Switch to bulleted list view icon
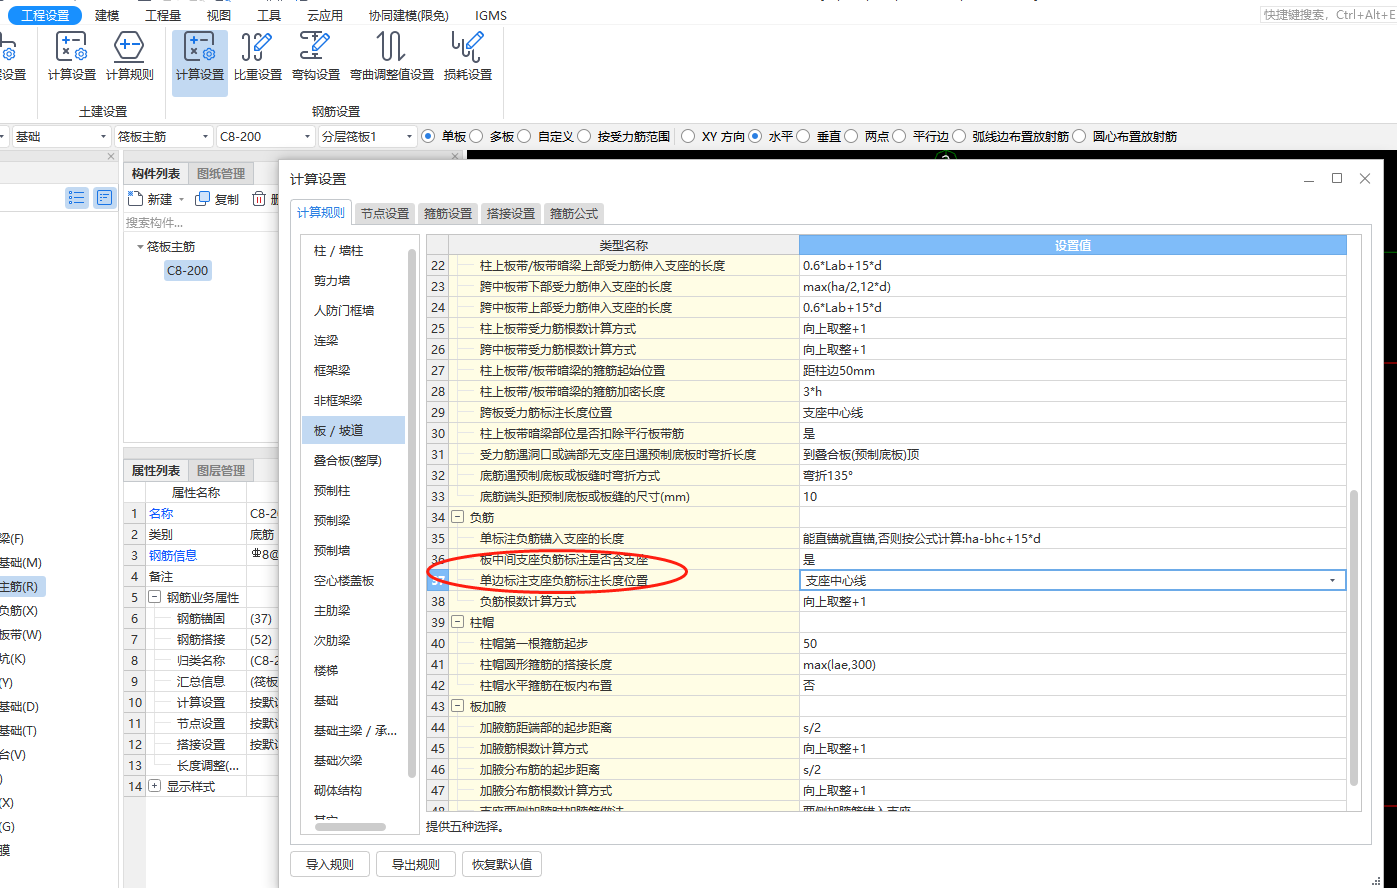Image resolution: width=1397 pixels, height=888 pixels. (x=77, y=198)
